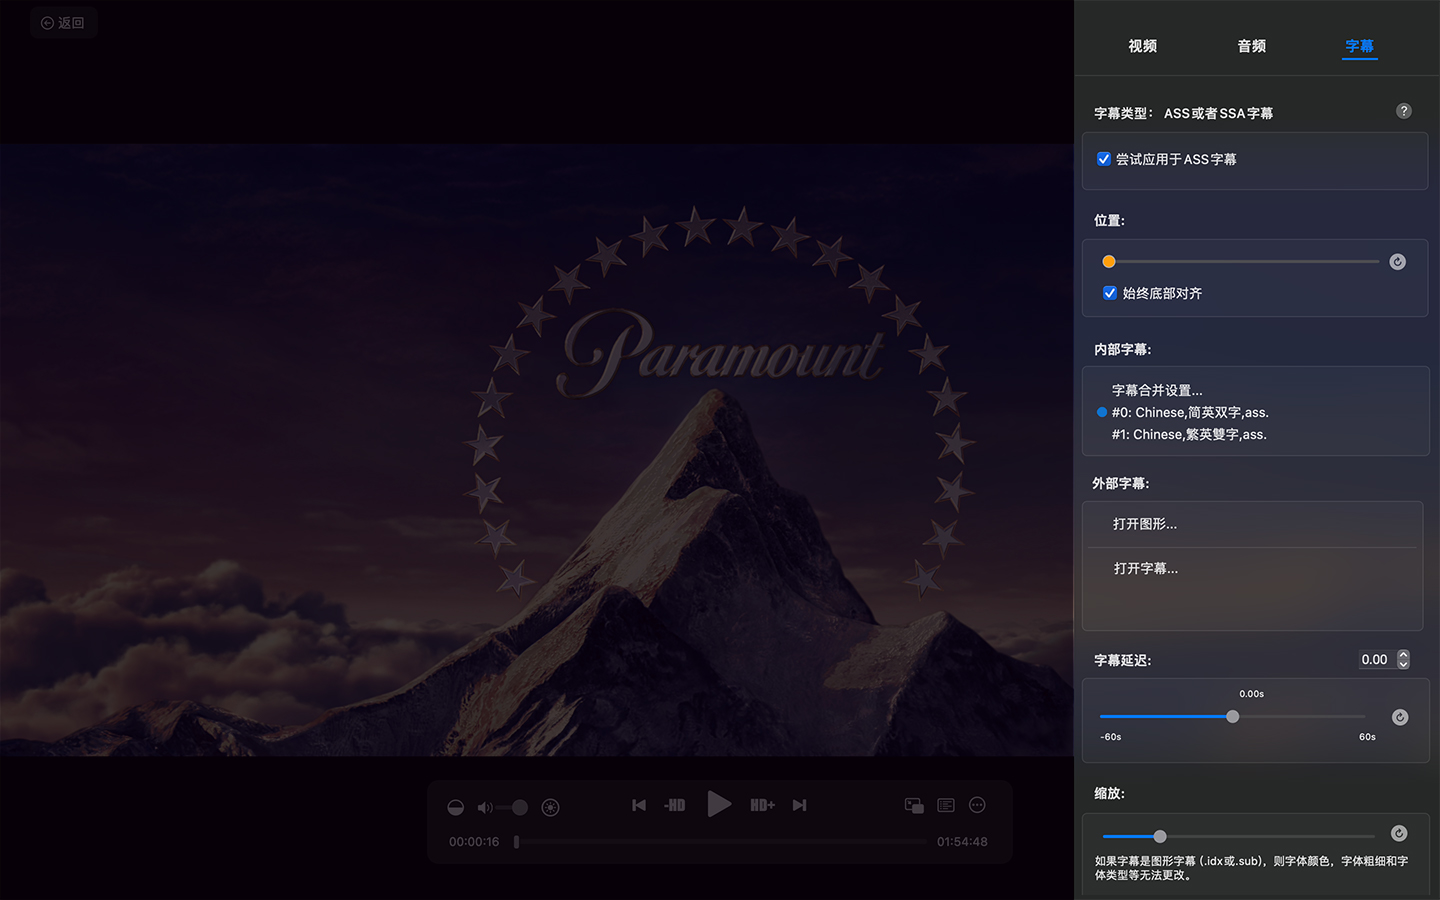Enable picture-in-picture mode

pyautogui.click(x=914, y=805)
